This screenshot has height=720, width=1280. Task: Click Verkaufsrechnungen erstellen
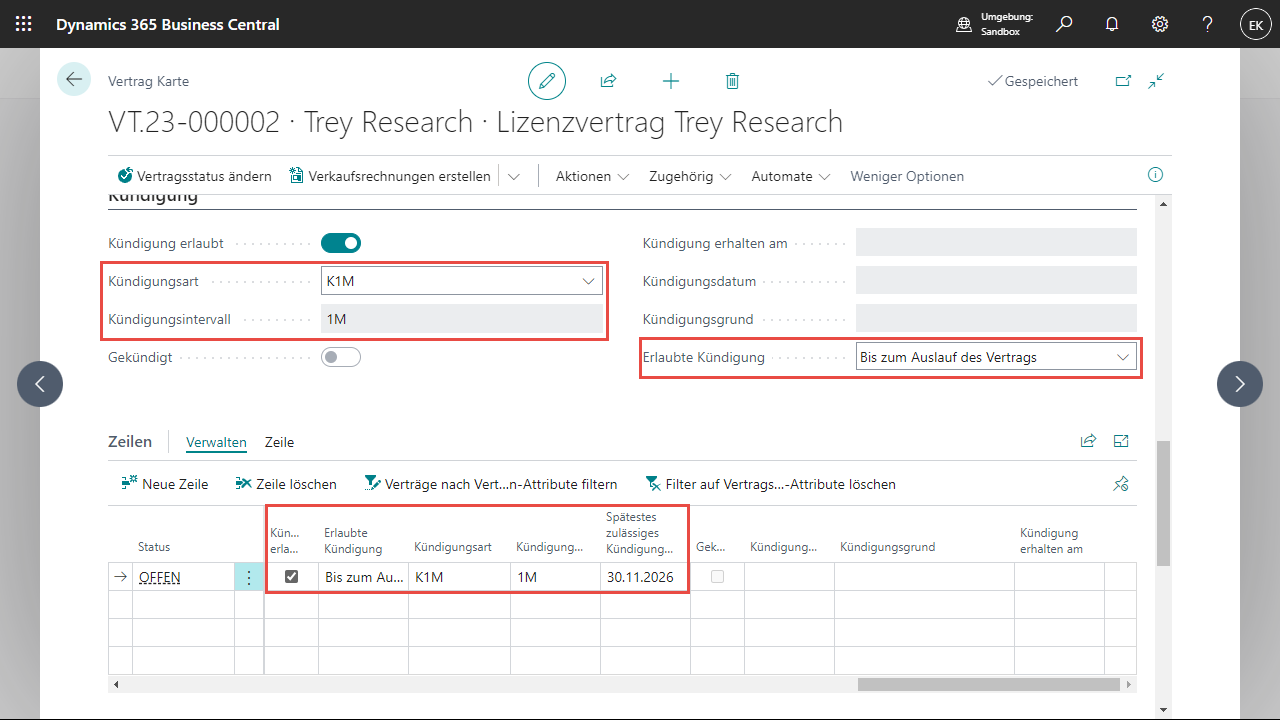(390, 176)
